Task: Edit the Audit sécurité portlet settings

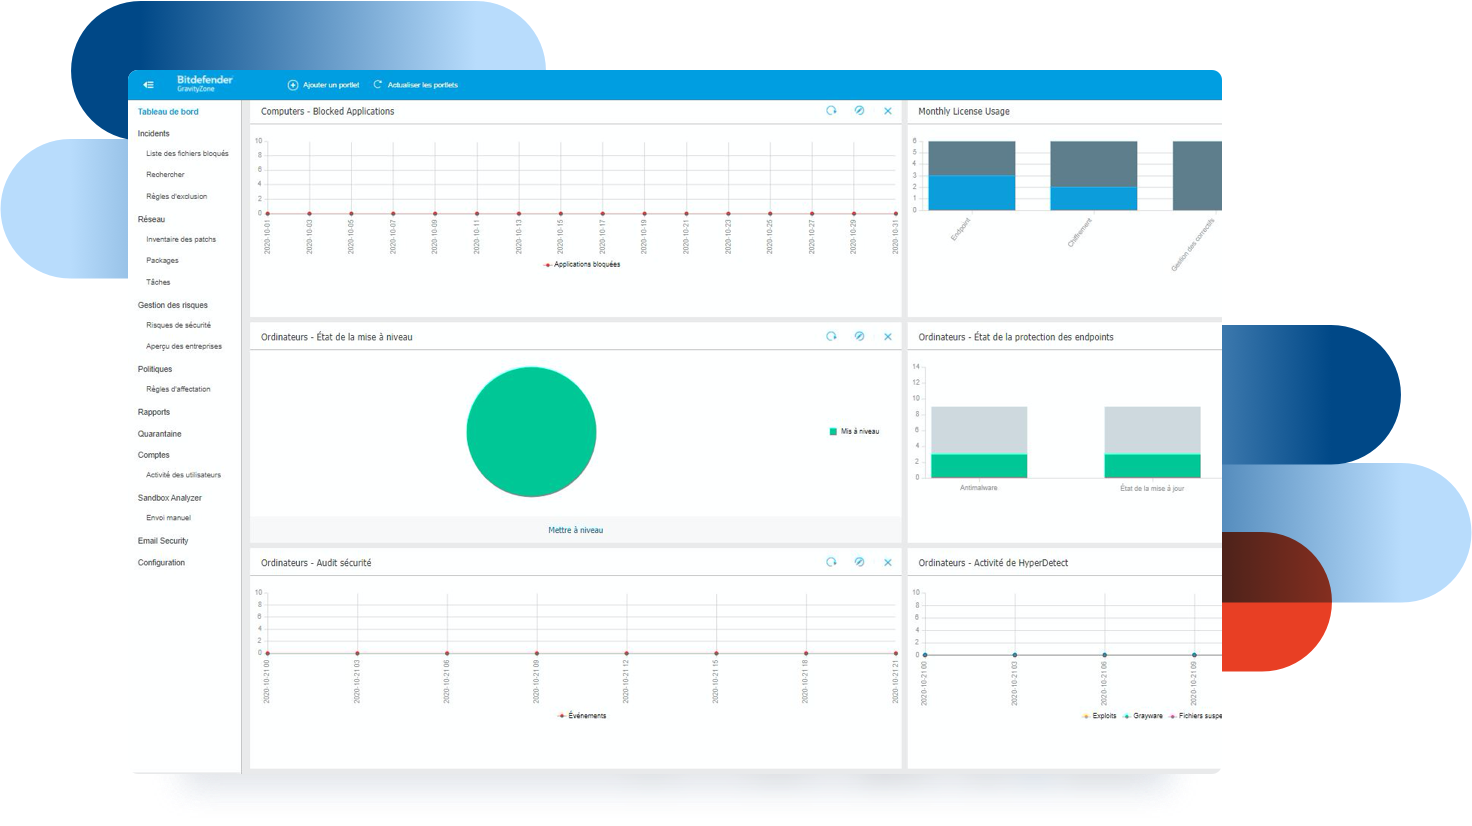Action: pos(859,563)
